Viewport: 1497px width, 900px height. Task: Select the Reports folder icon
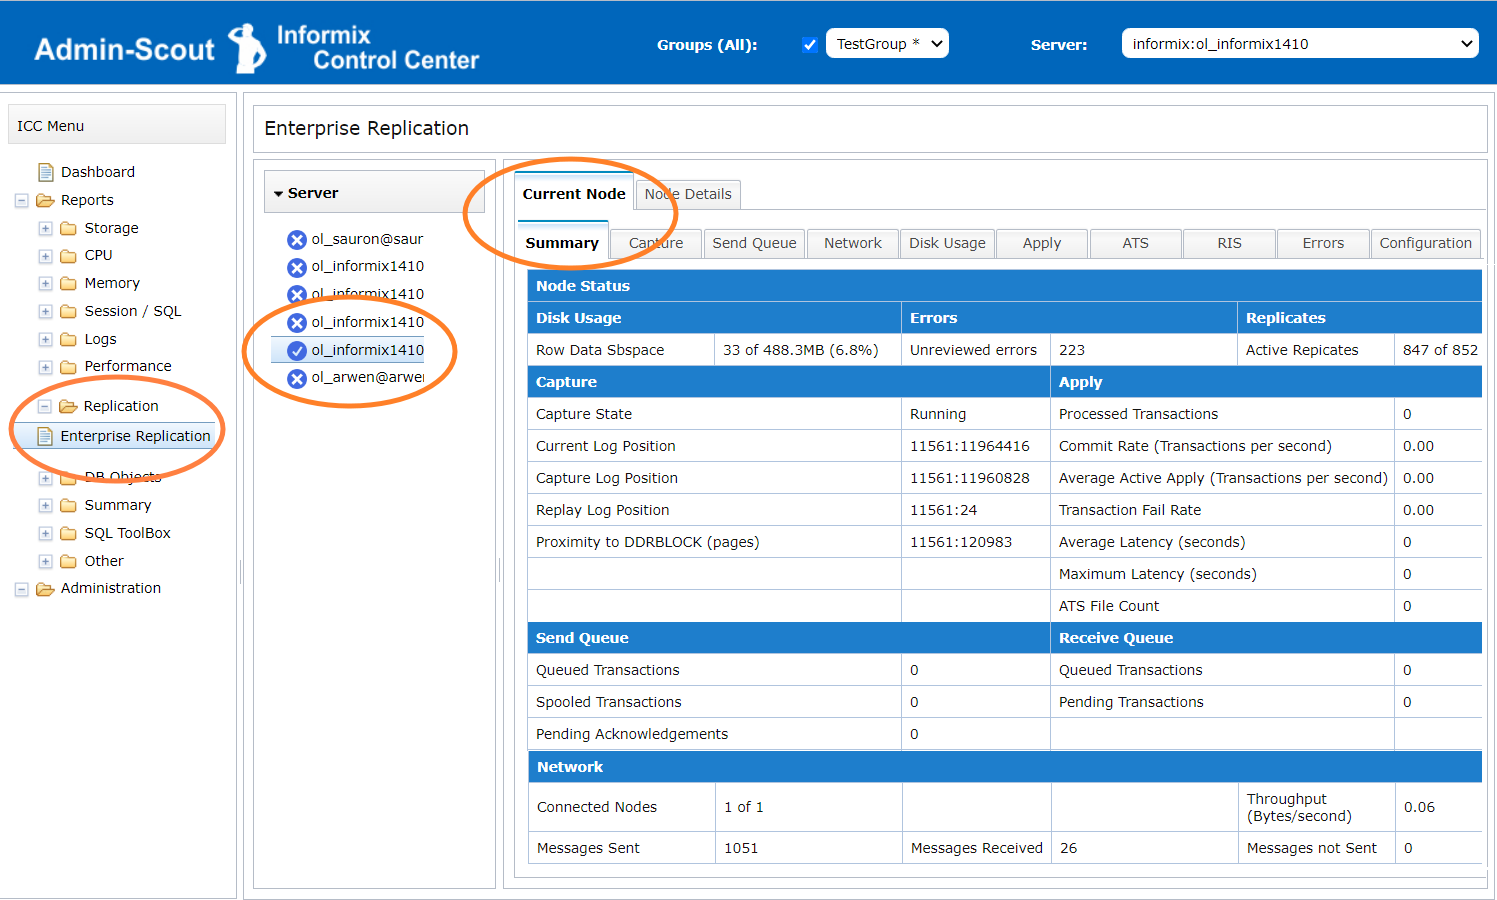point(45,200)
